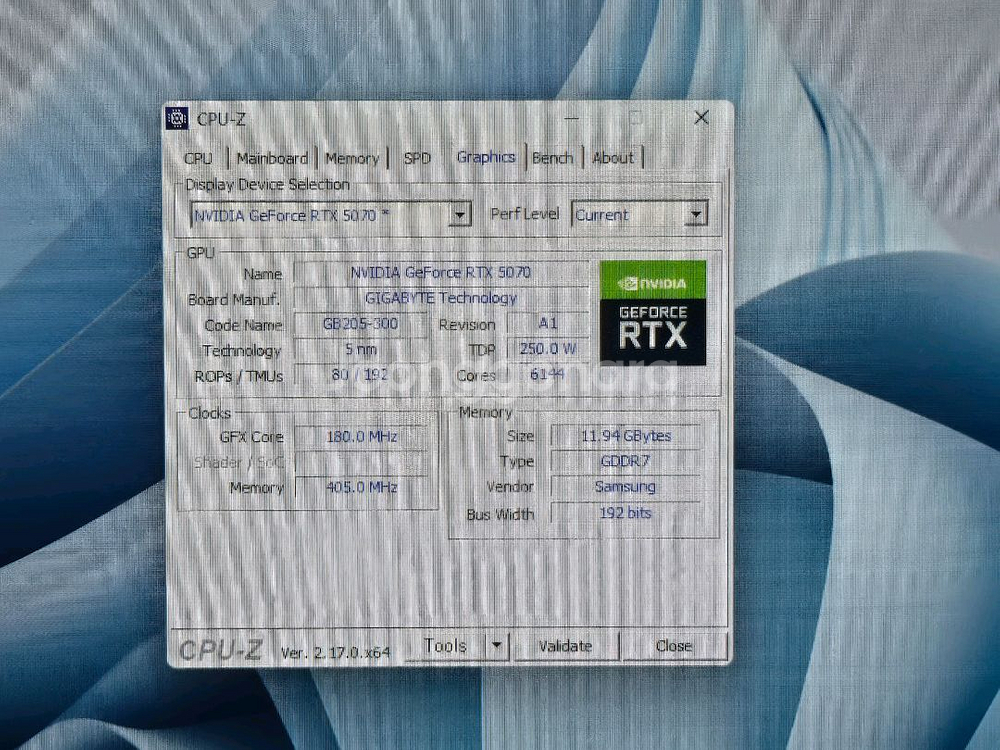Image resolution: width=1000 pixels, height=750 pixels.
Task: Click the CPU-Z application icon in title bar
Action: pyautogui.click(x=177, y=118)
